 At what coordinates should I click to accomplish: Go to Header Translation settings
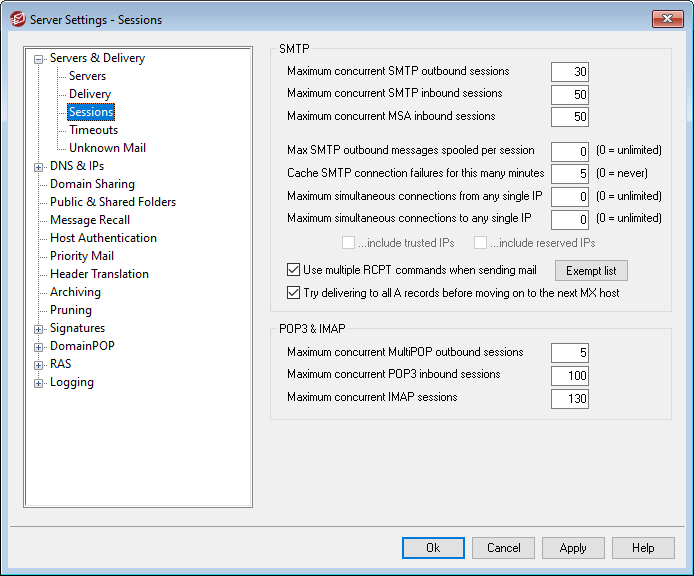[99, 274]
